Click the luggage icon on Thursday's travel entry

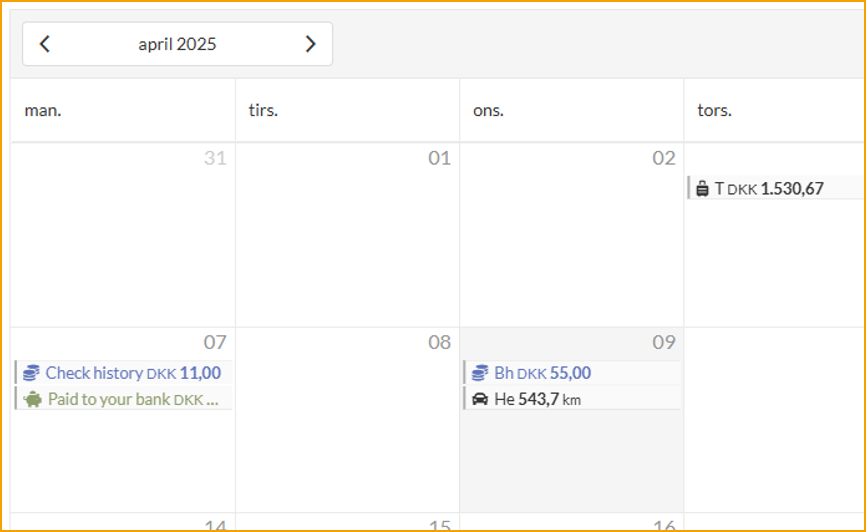click(x=702, y=188)
